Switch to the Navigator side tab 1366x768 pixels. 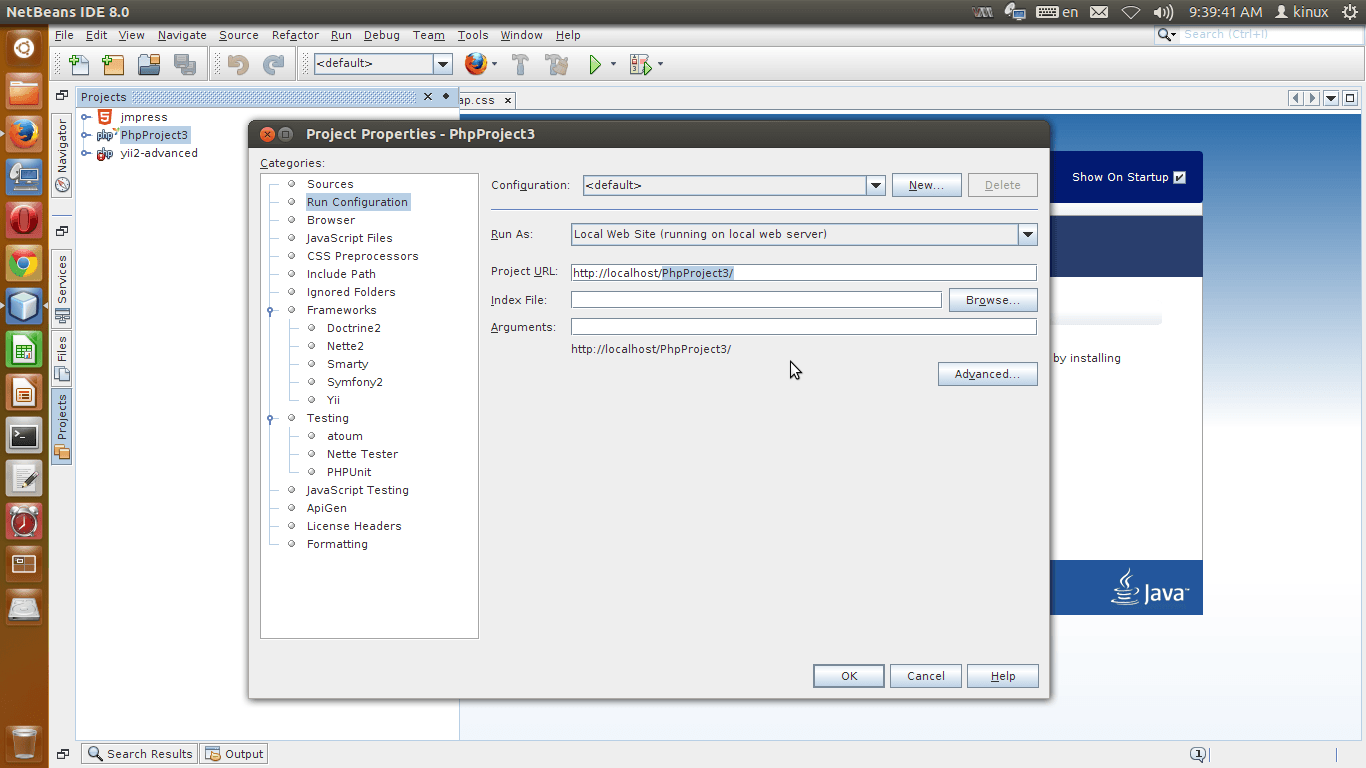pyautogui.click(x=61, y=156)
